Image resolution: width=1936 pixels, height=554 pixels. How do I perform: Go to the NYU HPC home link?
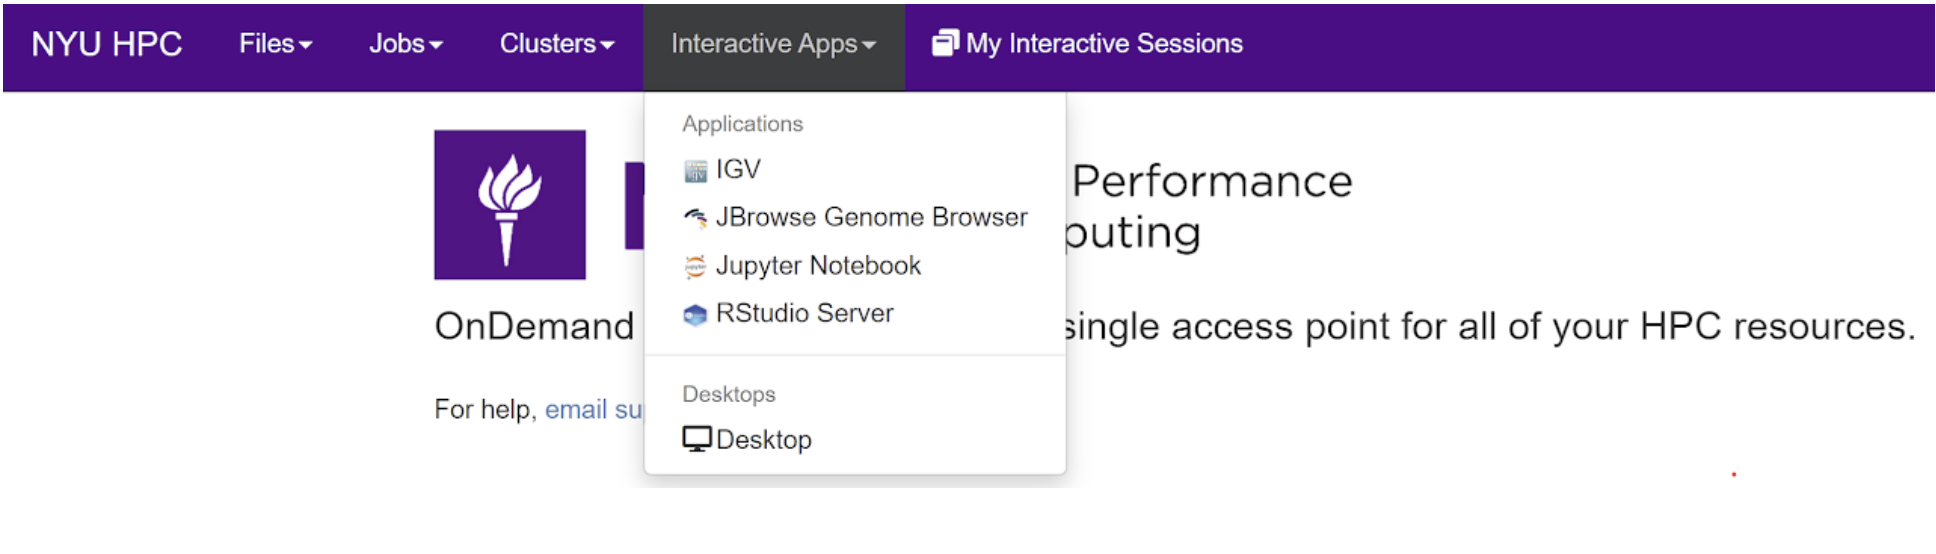pos(107,44)
